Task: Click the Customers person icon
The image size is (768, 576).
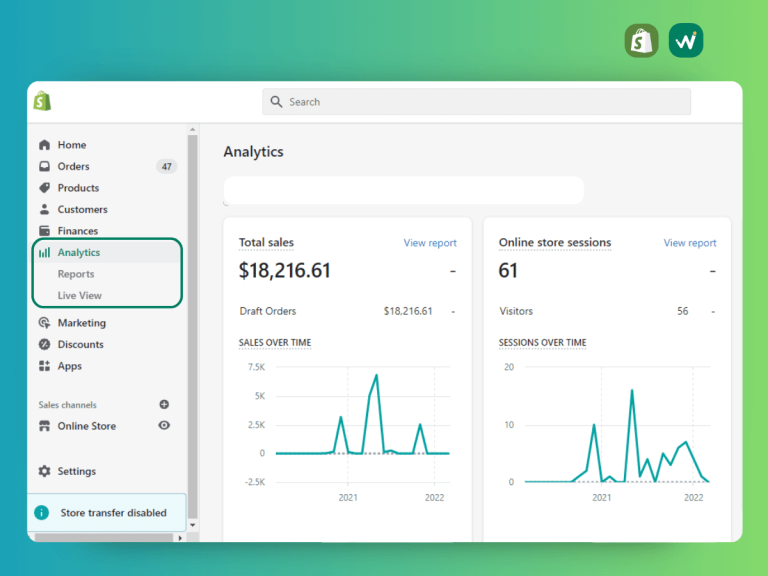Action: pos(45,210)
